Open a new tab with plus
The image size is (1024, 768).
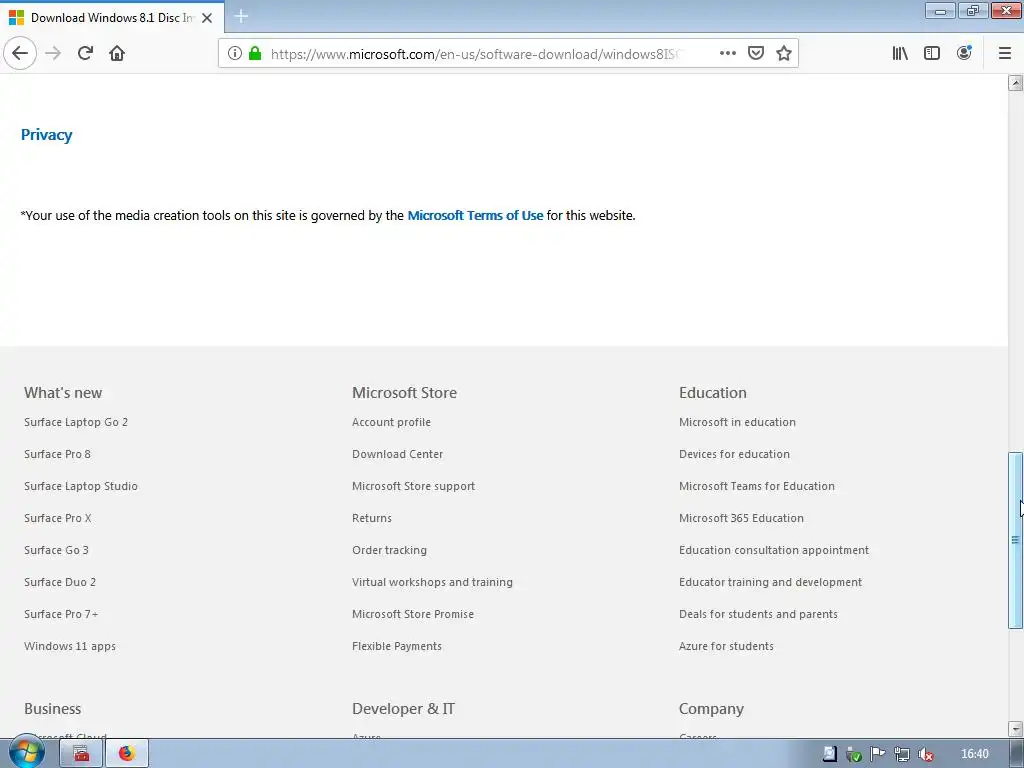point(241,16)
